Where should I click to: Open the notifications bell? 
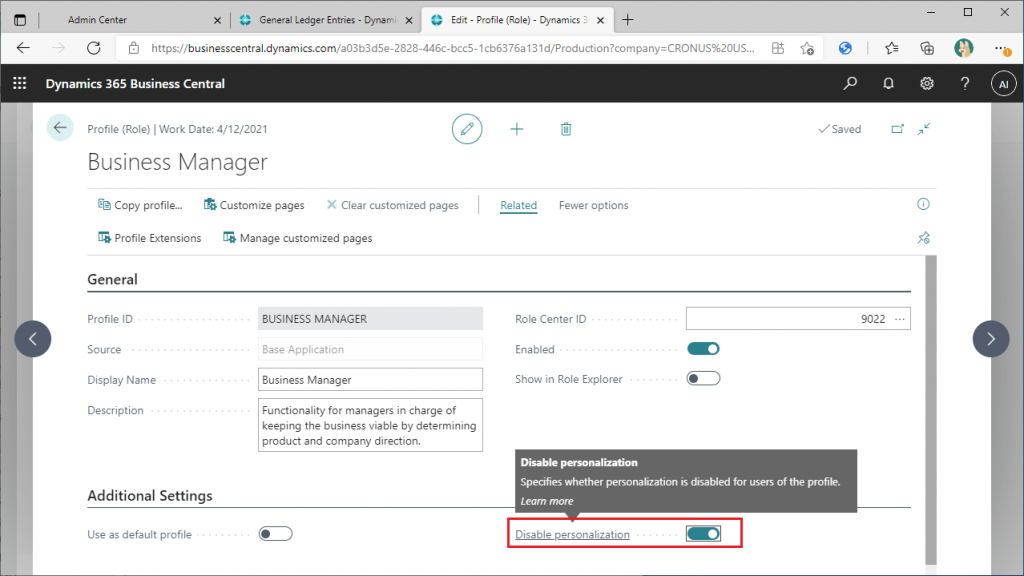tap(888, 84)
